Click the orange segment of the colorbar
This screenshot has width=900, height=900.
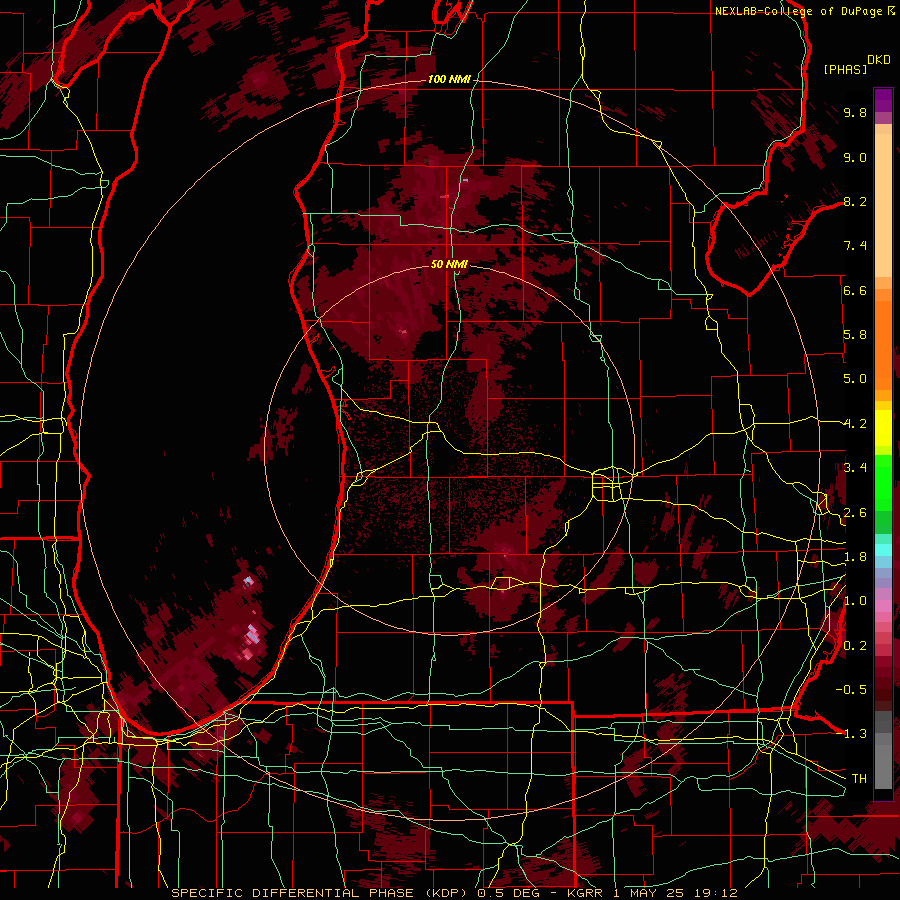pos(883,339)
